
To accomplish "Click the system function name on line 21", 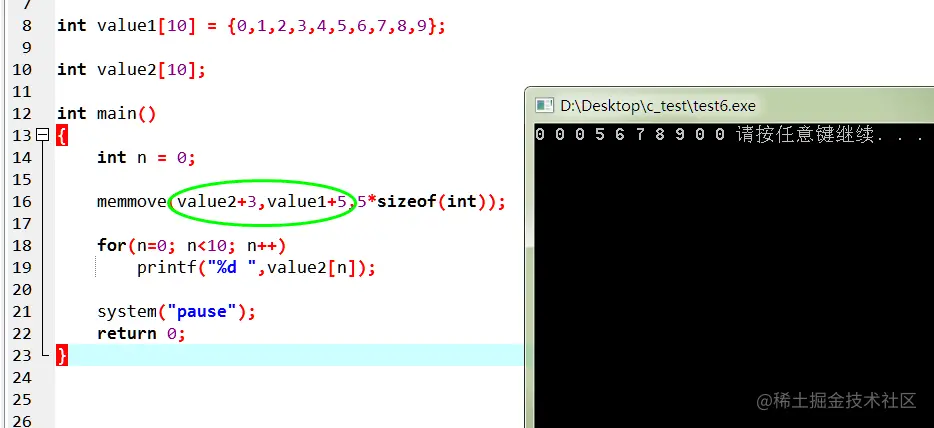I will point(126,311).
